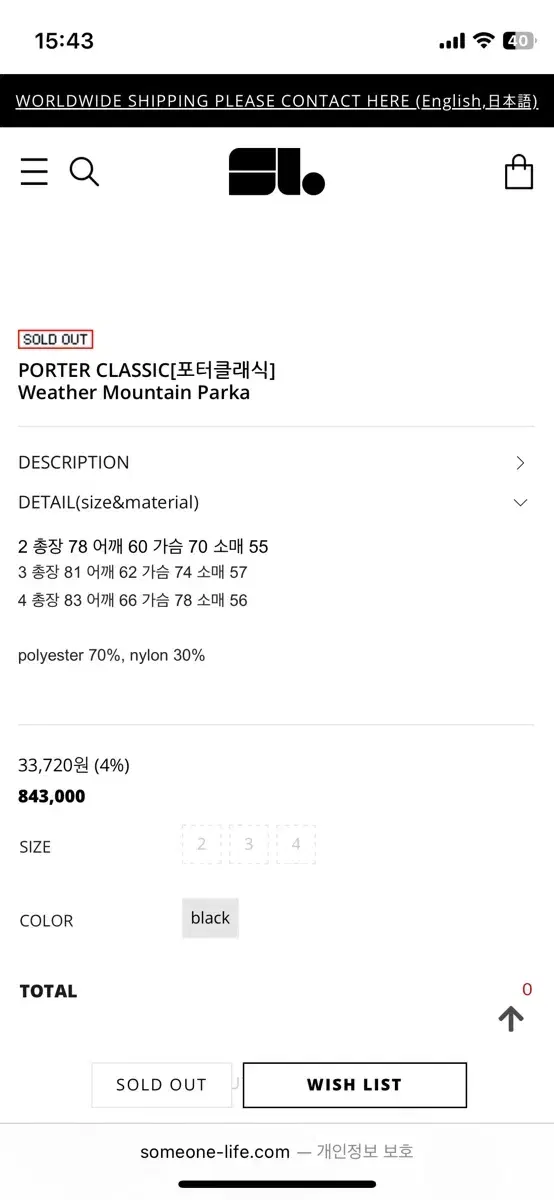Expand the DESCRIPTION section chevron

[x=520, y=462]
